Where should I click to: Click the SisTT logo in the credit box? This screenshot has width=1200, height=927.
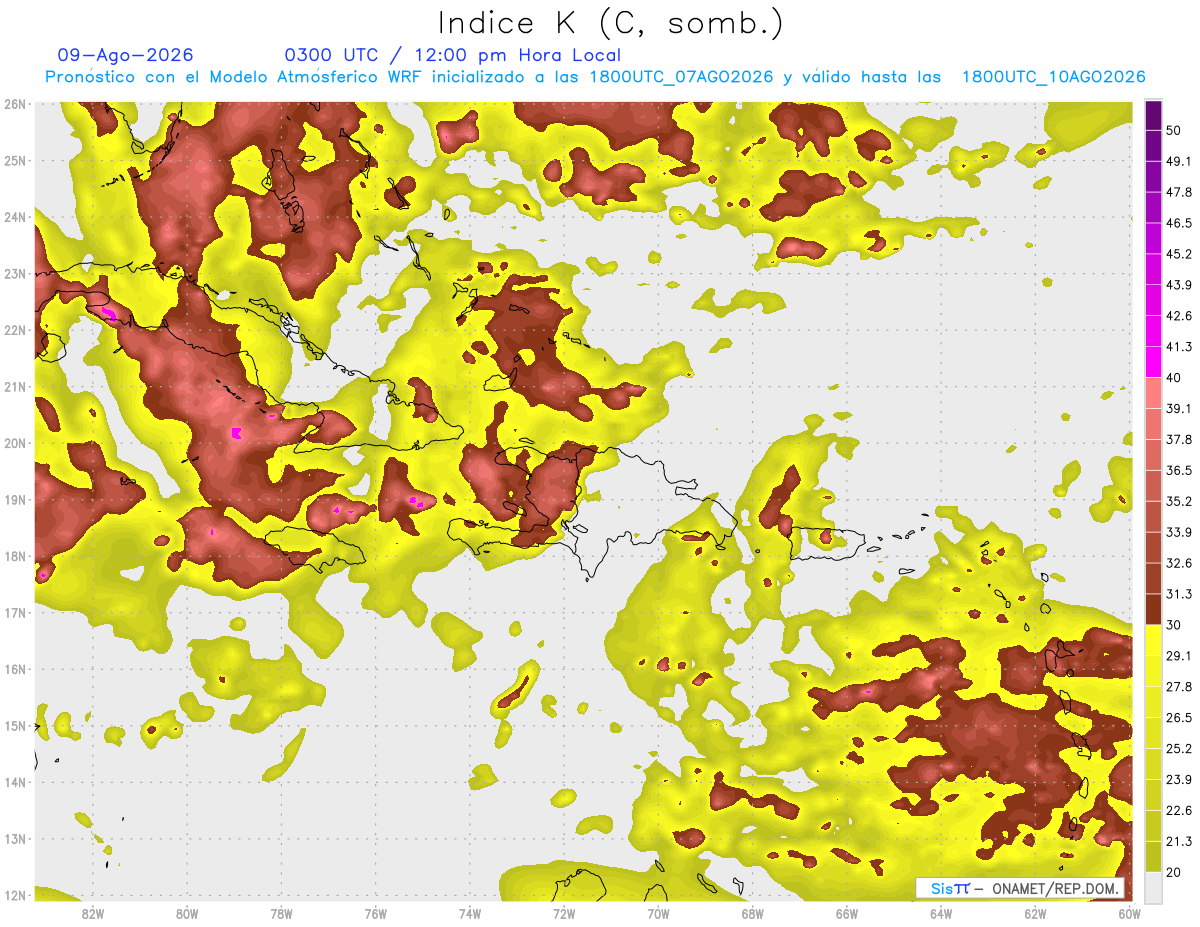(949, 889)
